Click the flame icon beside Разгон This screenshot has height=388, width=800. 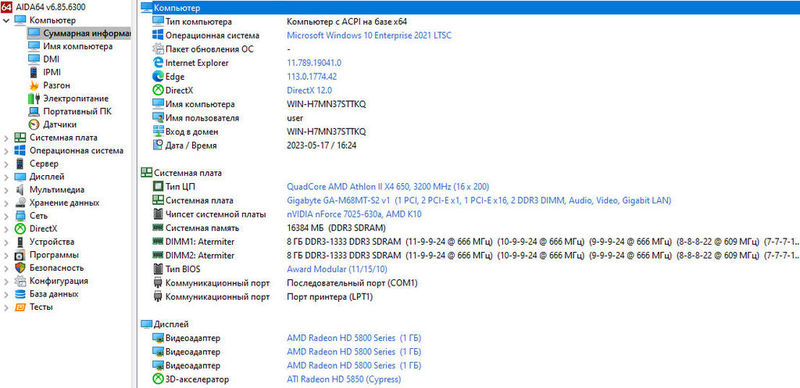[34, 85]
